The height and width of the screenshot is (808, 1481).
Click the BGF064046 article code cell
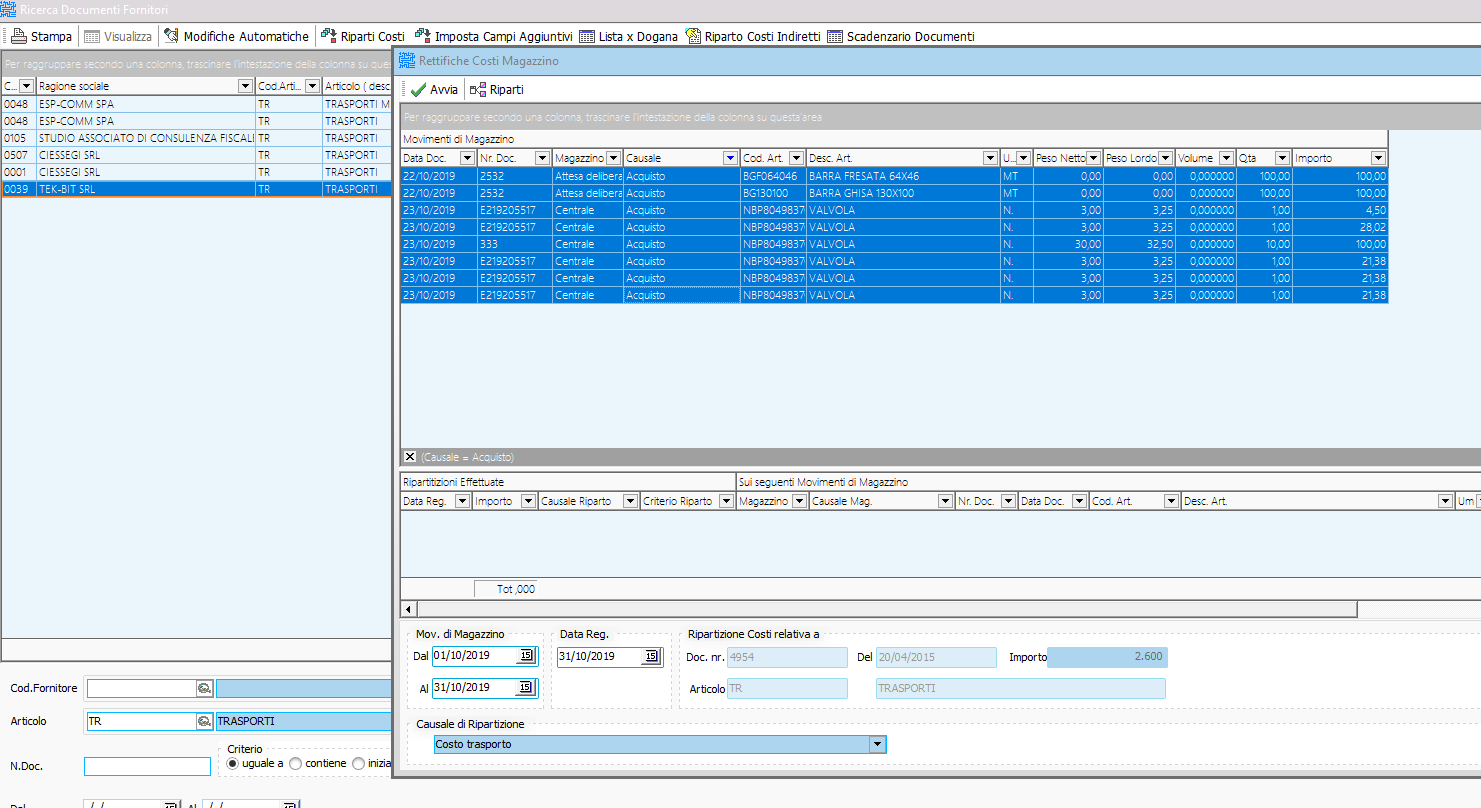click(x=773, y=176)
